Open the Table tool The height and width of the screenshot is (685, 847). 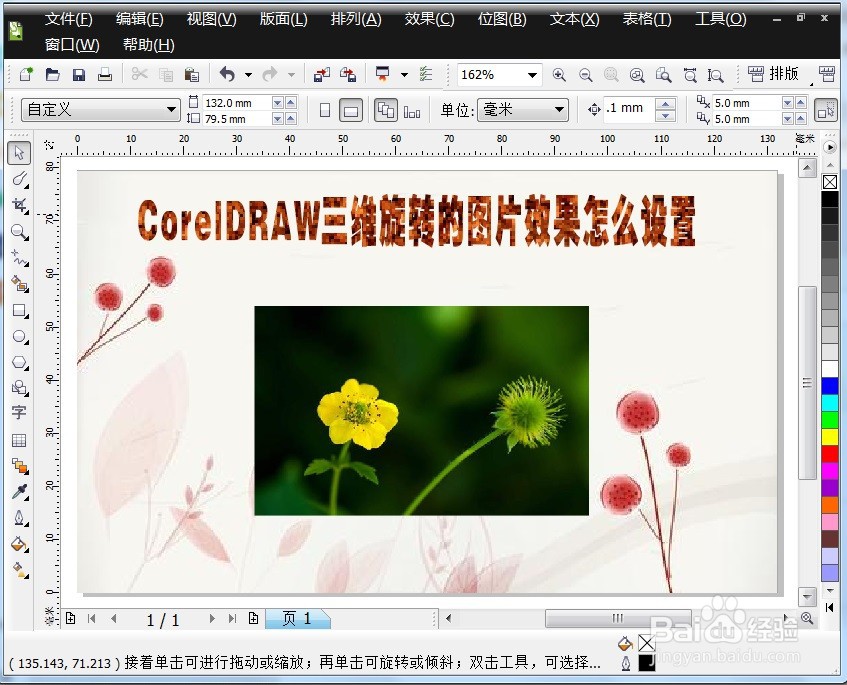[x=18, y=440]
